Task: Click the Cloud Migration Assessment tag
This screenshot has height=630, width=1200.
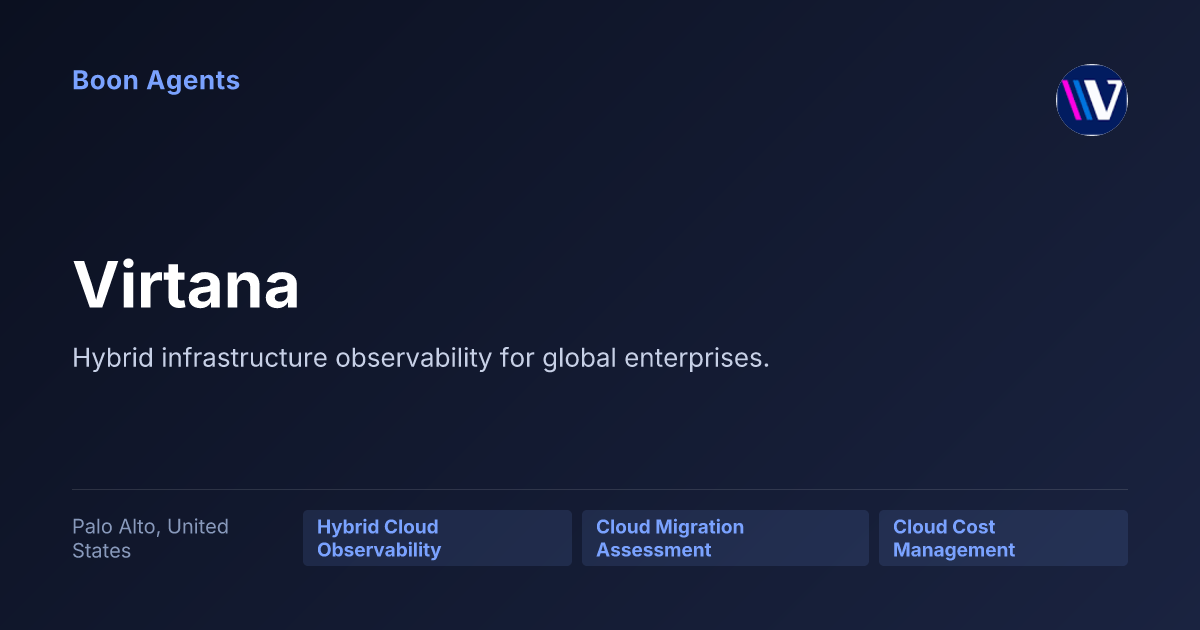Action: [725, 538]
